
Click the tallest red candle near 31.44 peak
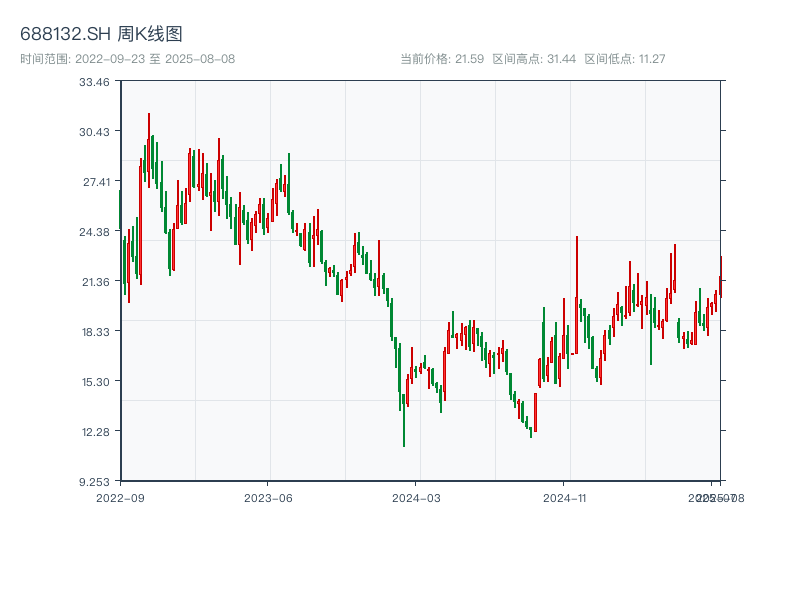[149, 151]
